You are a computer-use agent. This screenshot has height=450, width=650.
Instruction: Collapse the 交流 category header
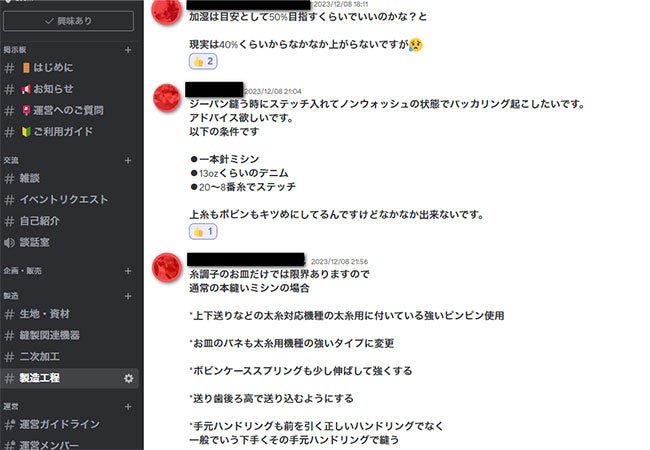11,160
